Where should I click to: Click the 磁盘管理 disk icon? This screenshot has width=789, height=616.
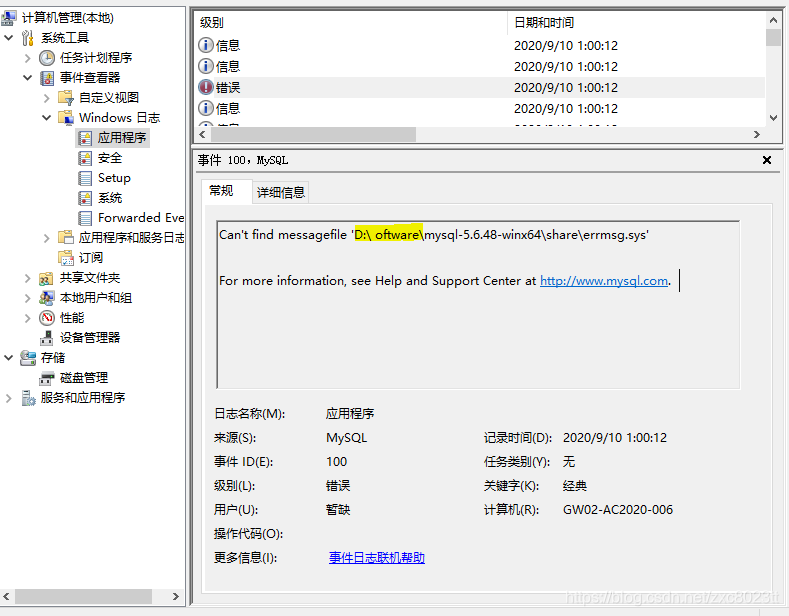[47, 378]
